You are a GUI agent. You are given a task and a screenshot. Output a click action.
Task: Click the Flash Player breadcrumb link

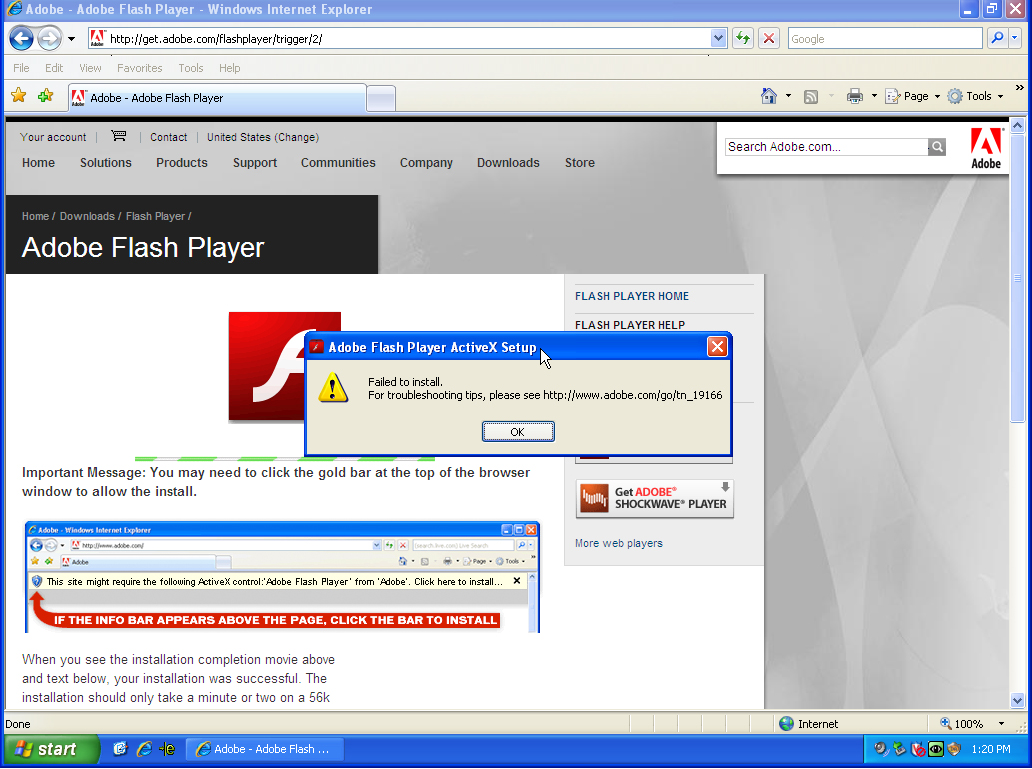click(x=155, y=216)
